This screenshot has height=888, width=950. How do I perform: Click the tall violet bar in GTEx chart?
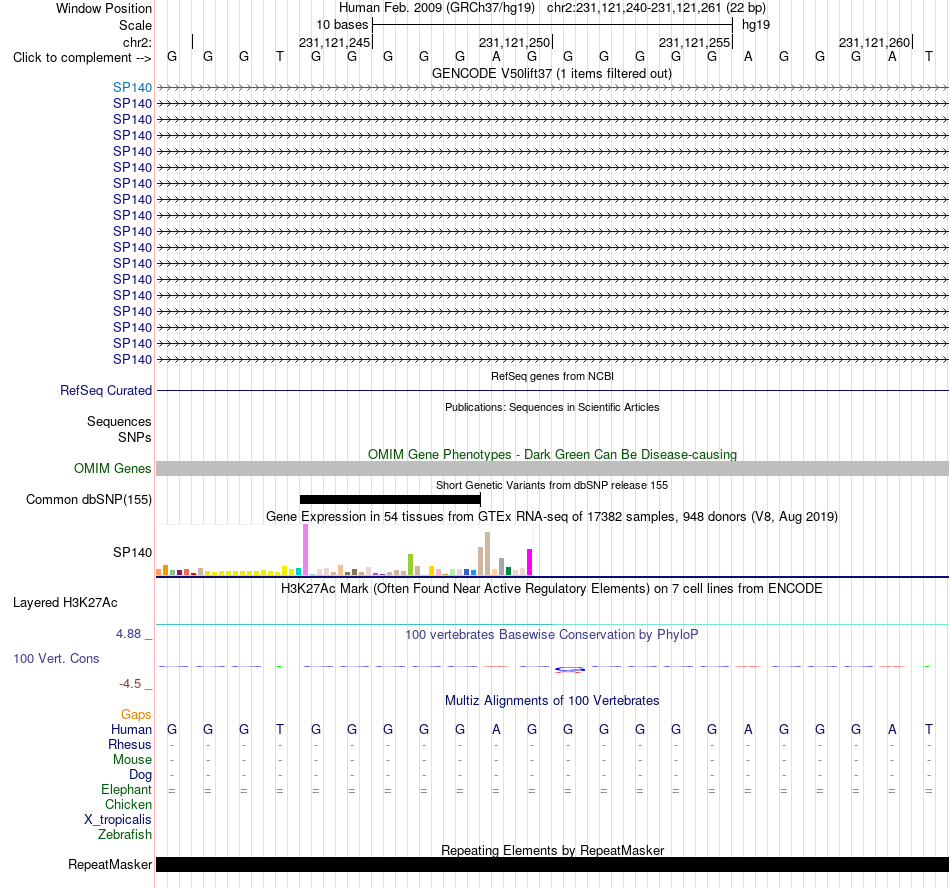[x=305, y=550]
